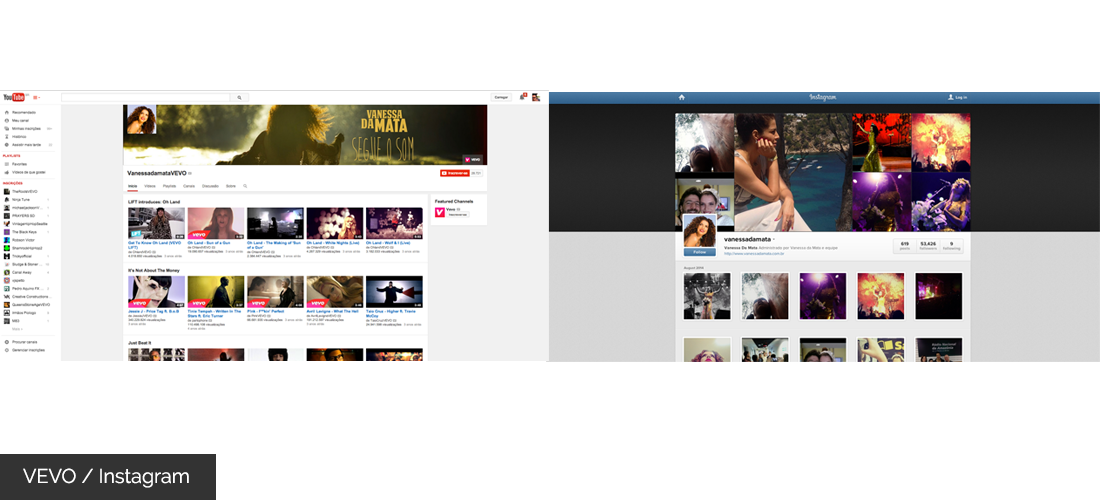1100x500 pixels.
Task: Open Jessie J - Price Tag video link
Action: 156,311
